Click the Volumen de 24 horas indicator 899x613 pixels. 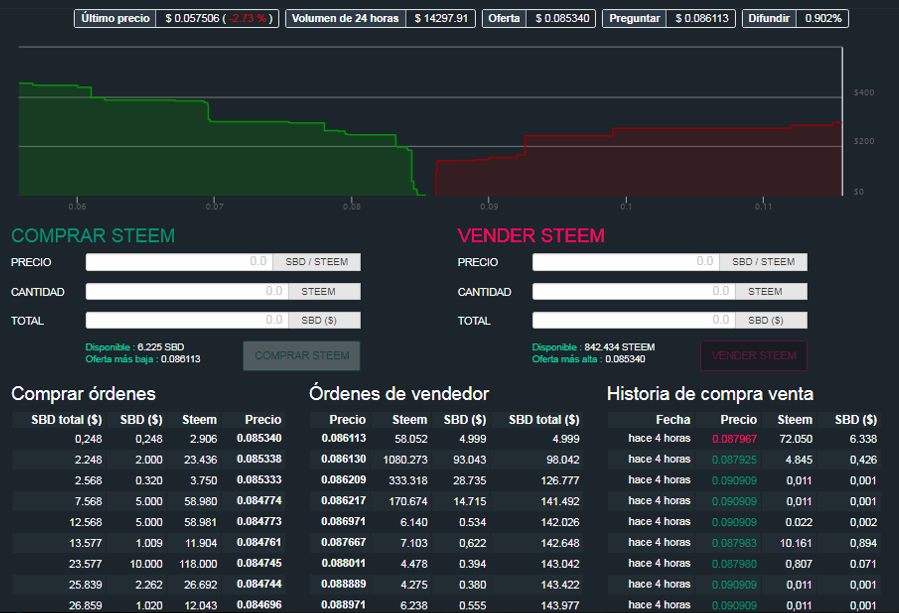point(380,18)
